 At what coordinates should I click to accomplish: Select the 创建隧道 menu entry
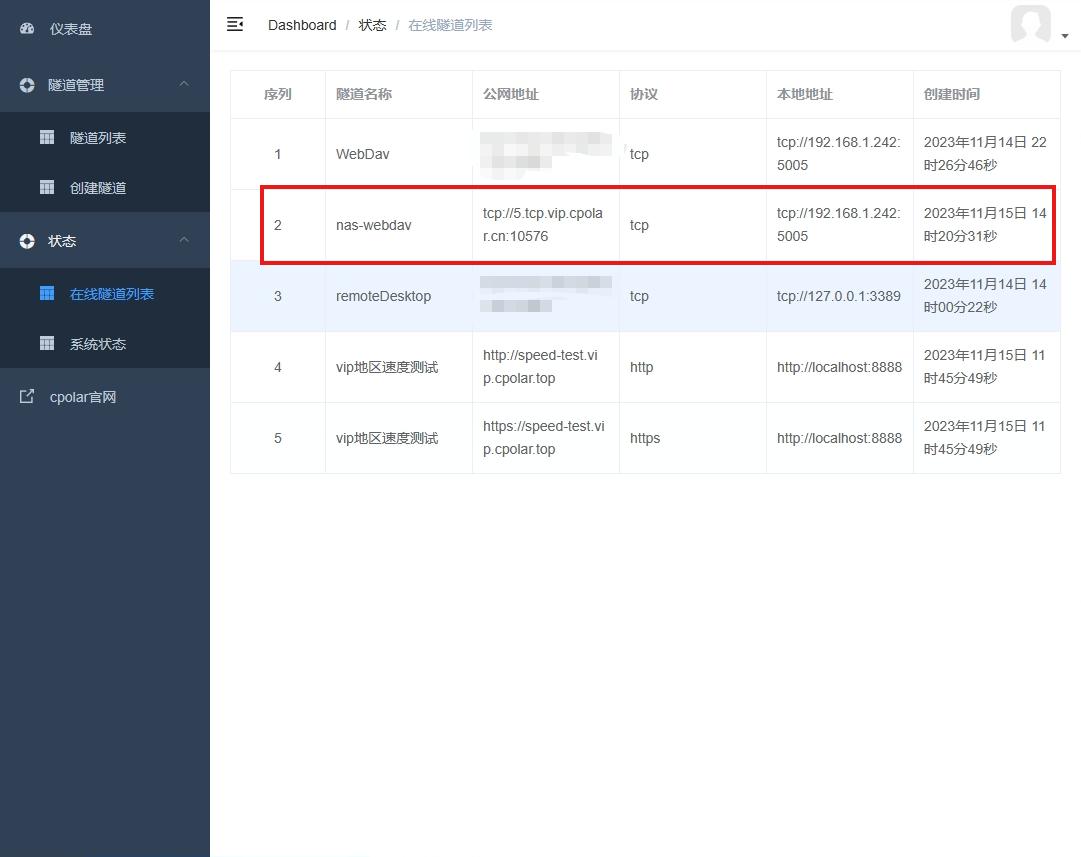(105, 188)
